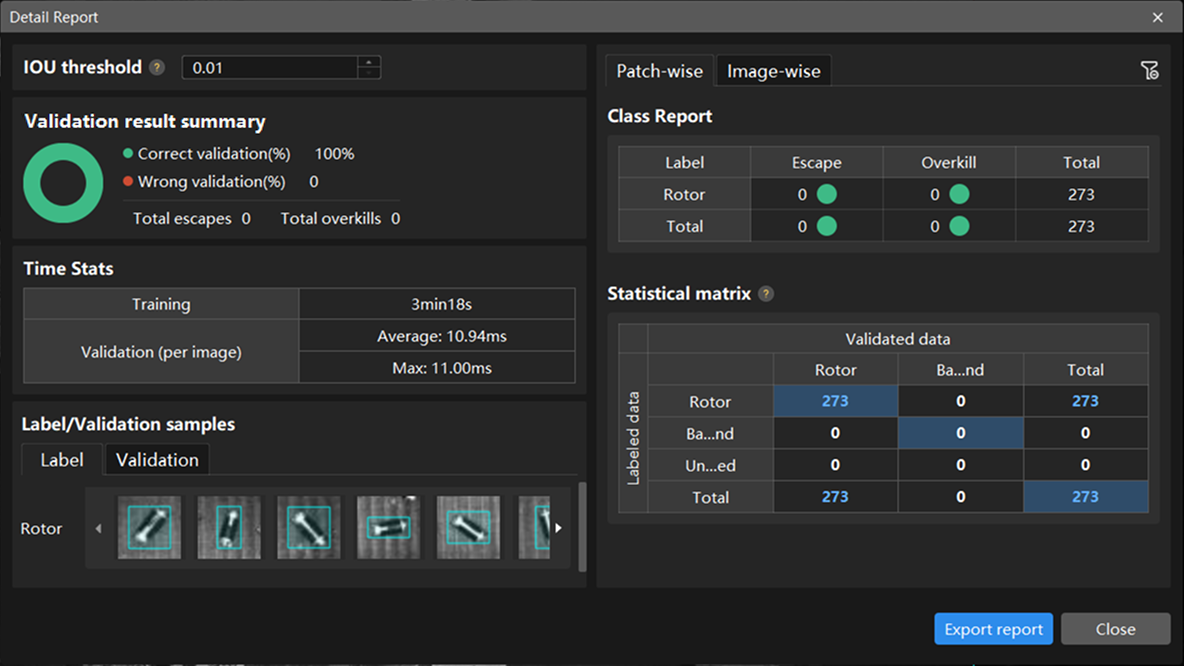1184x666 pixels.
Task: Click the Total overkills value
Action: [396, 219]
